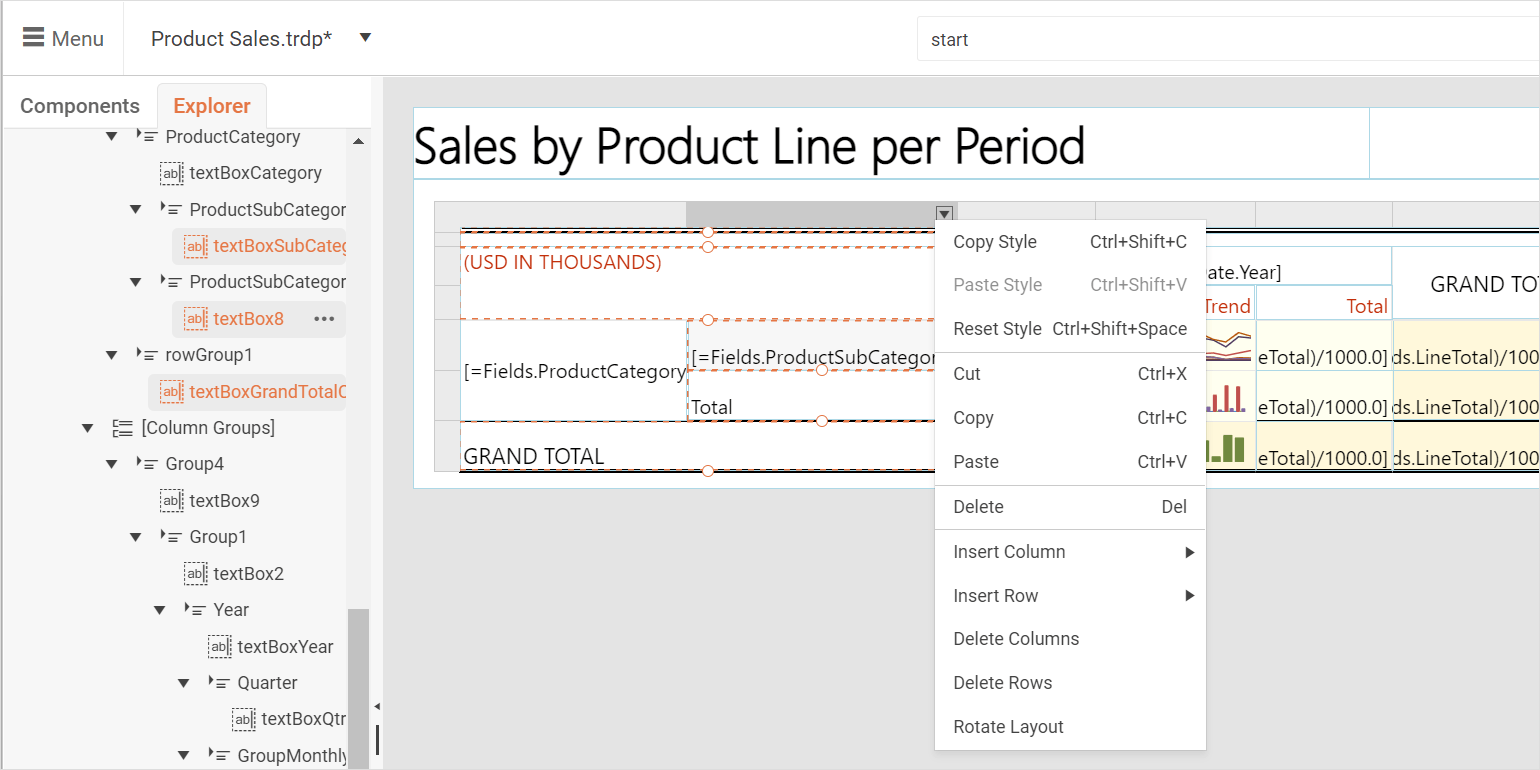Viewport: 1540px width, 770px height.
Task: Collapse the Group4 node
Action: click(x=111, y=464)
